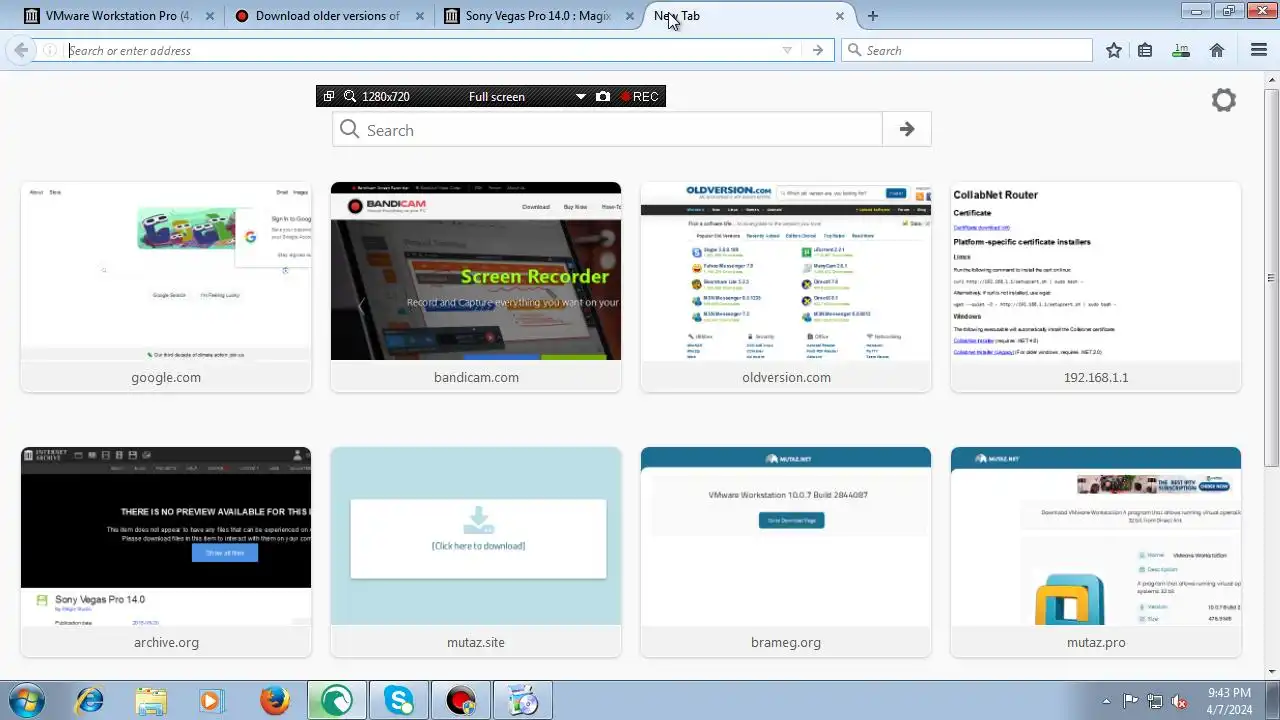Screen dimensions: 1280x720
Task: Click the toolbar Search field
Action: click(967, 50)
